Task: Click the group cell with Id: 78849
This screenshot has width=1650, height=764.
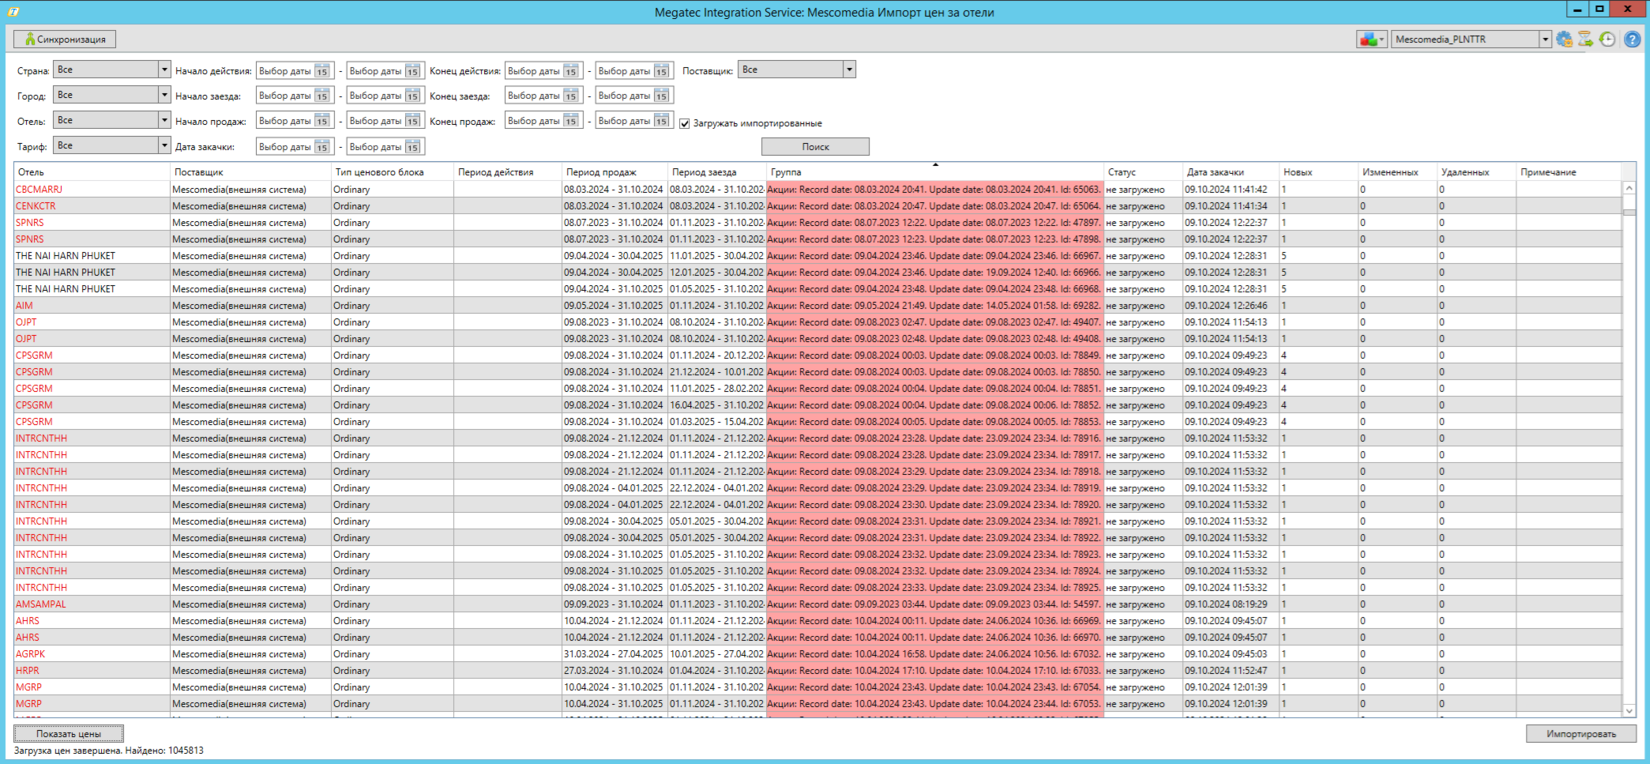Action: pos(935,355)
